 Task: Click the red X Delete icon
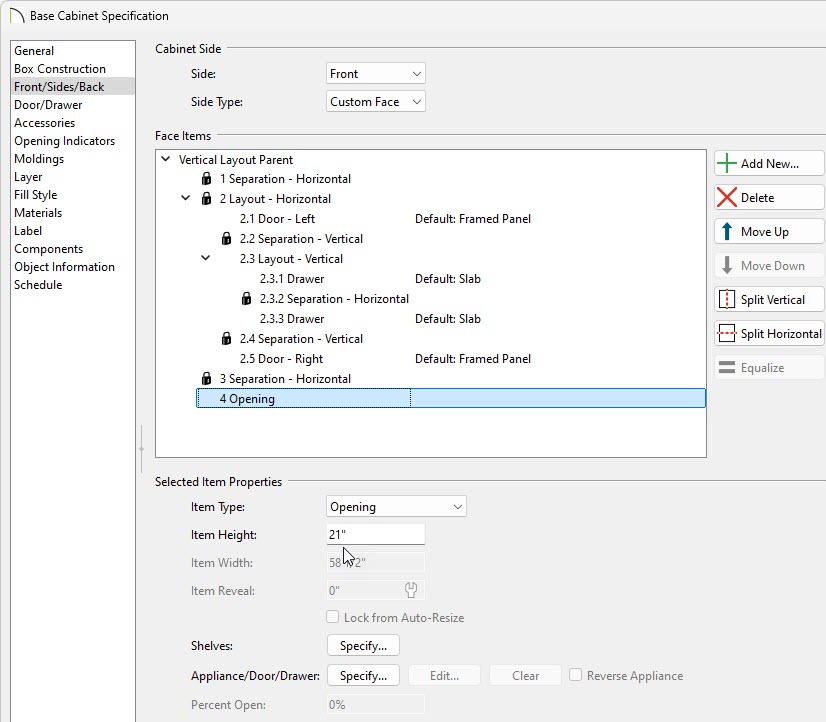[x=727, y=198]
